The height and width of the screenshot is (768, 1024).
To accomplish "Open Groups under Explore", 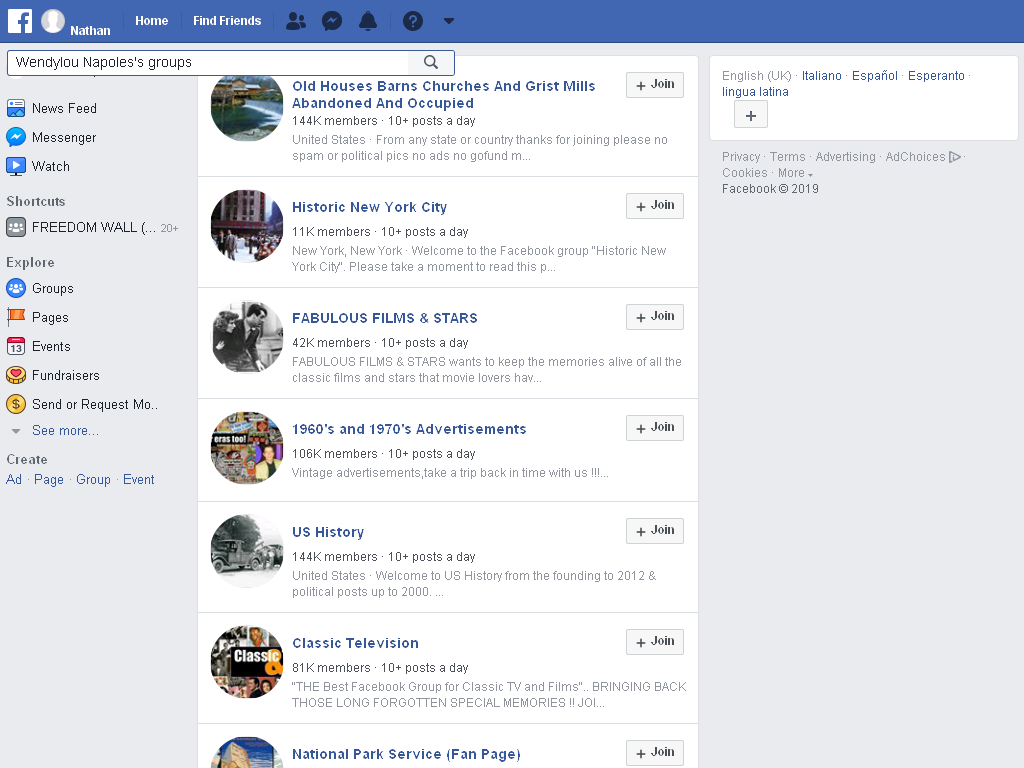I will click(53, 289).
